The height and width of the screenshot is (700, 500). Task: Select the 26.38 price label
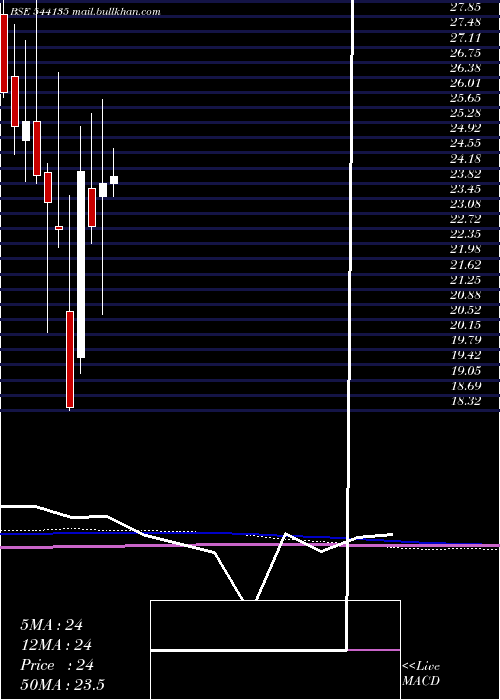coord(465,68)
